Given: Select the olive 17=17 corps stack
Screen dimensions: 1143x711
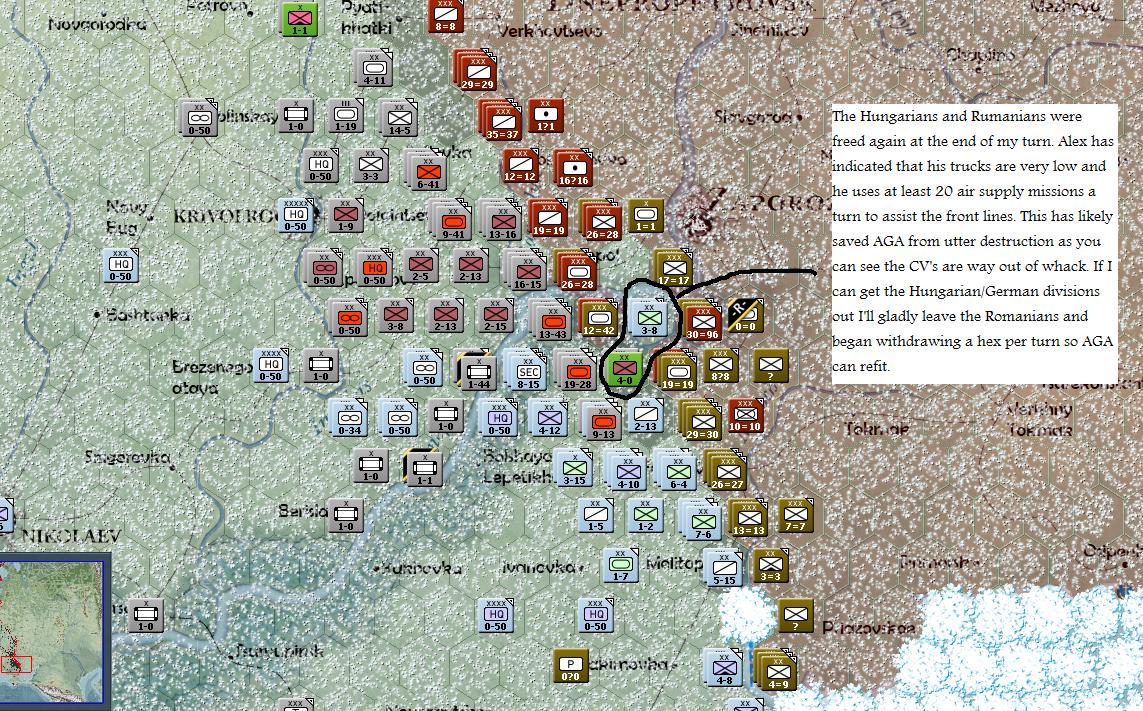Looking at the screenshot, I should click(x=672, y=269).
